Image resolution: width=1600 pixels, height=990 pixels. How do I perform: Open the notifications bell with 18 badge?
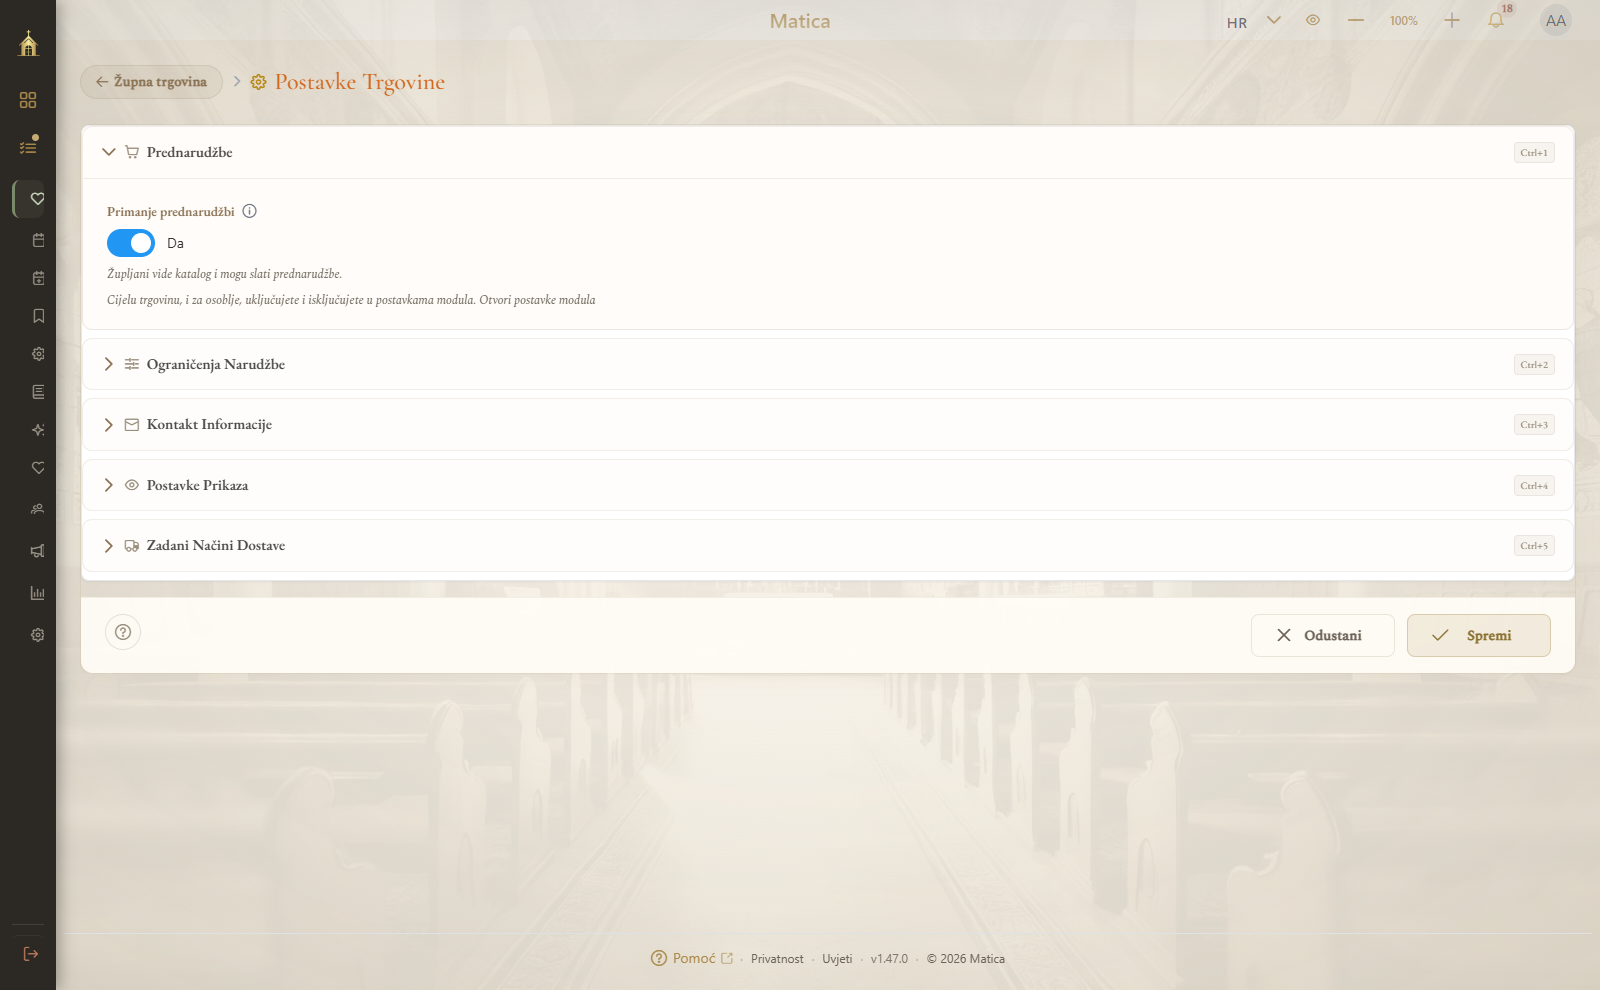(1496, 20)
